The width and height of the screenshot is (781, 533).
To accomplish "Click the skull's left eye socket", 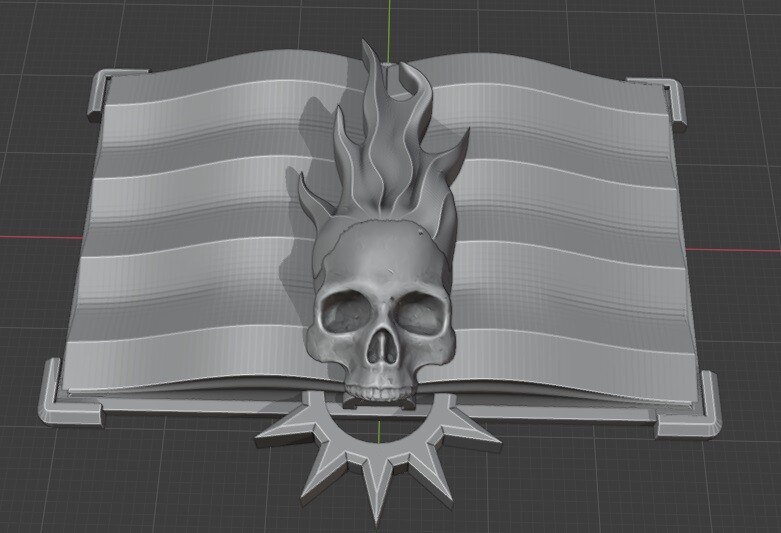I will coord(345,312).
